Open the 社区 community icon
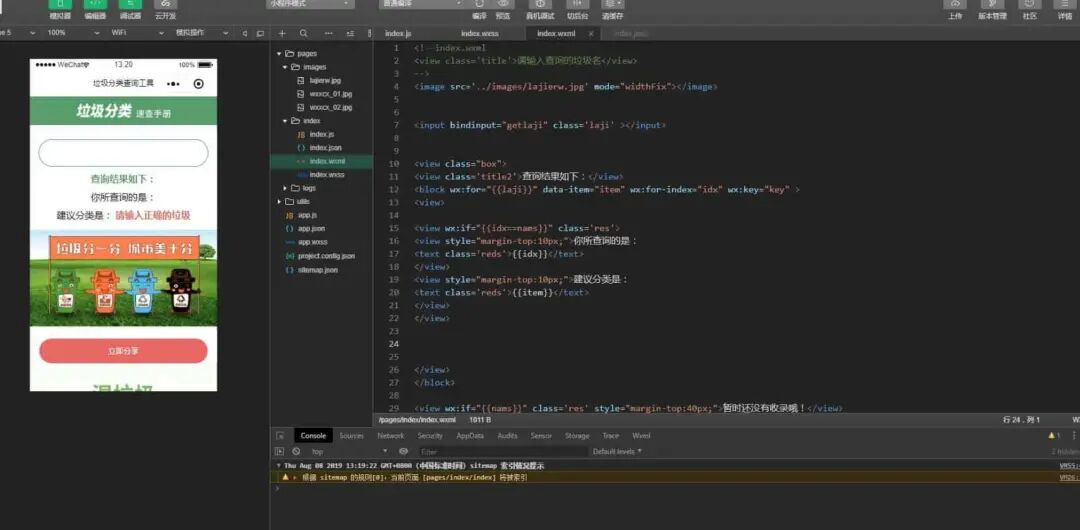 pyautogui.click(x=1030, y=4)
